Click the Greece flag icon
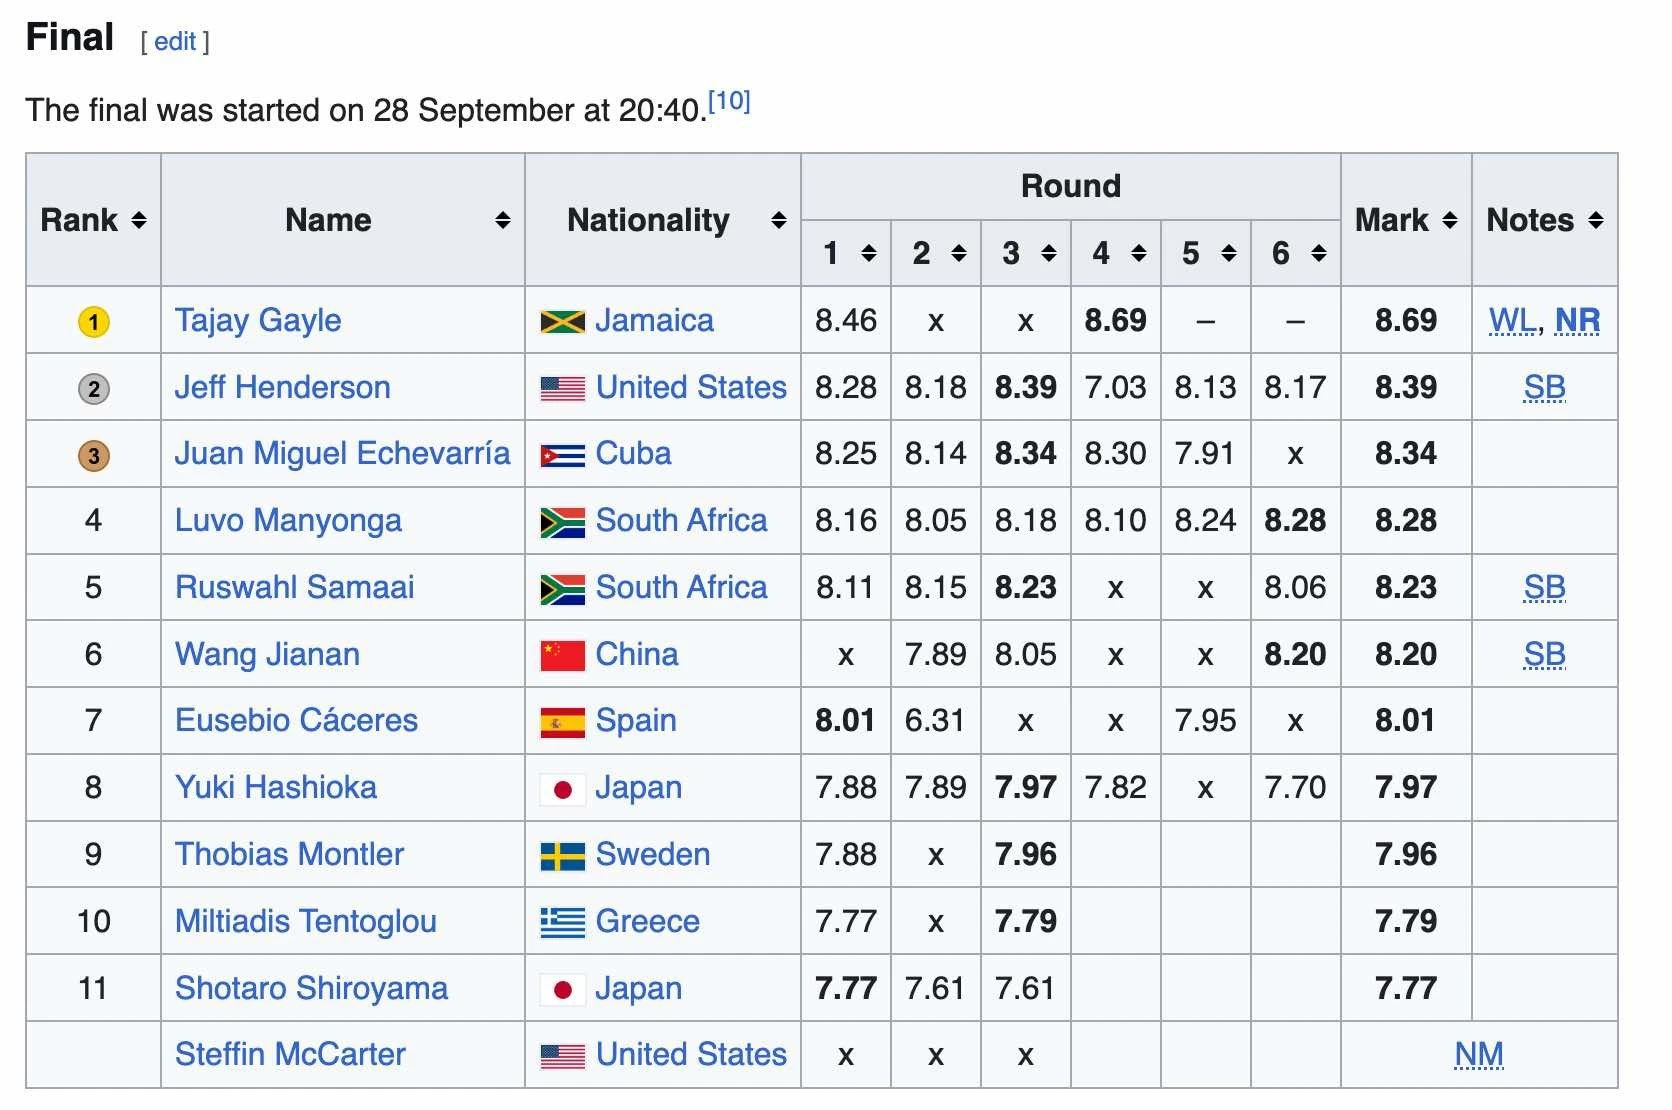Viewport: 1672px width, 1110px height. pos(562,922)
